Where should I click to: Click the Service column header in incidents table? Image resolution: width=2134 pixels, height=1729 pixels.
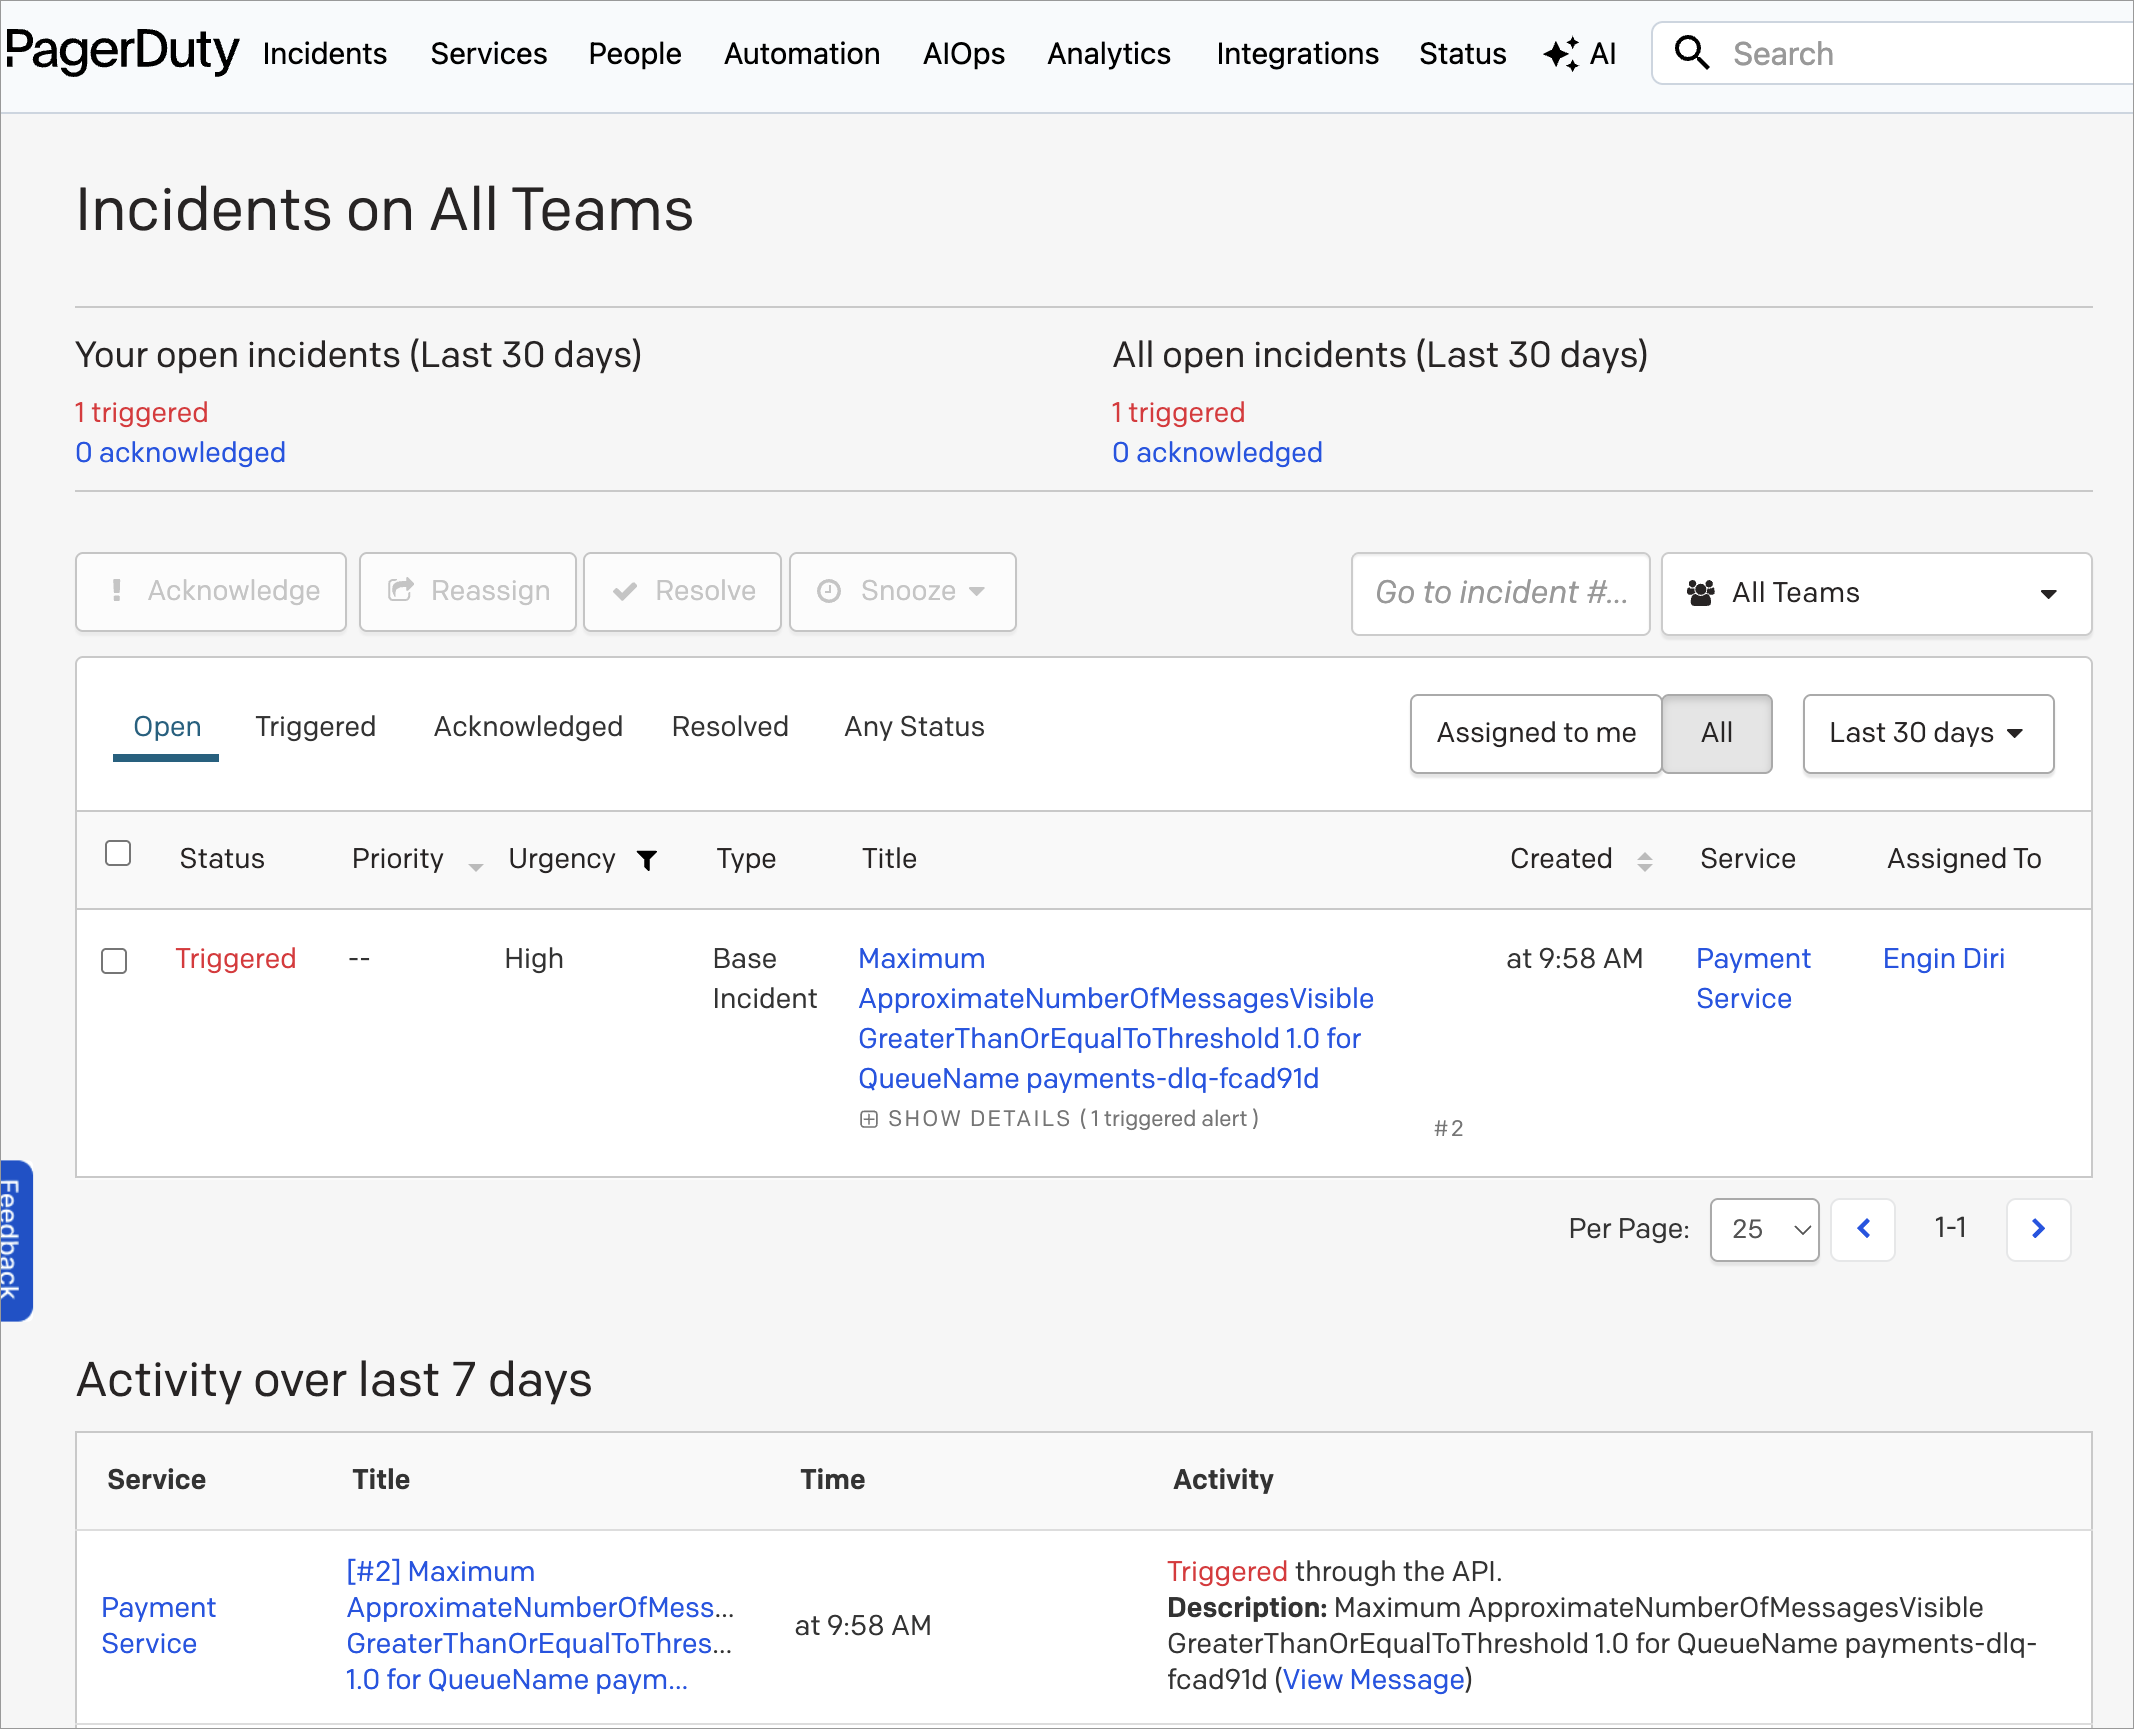coord(1748,859)
